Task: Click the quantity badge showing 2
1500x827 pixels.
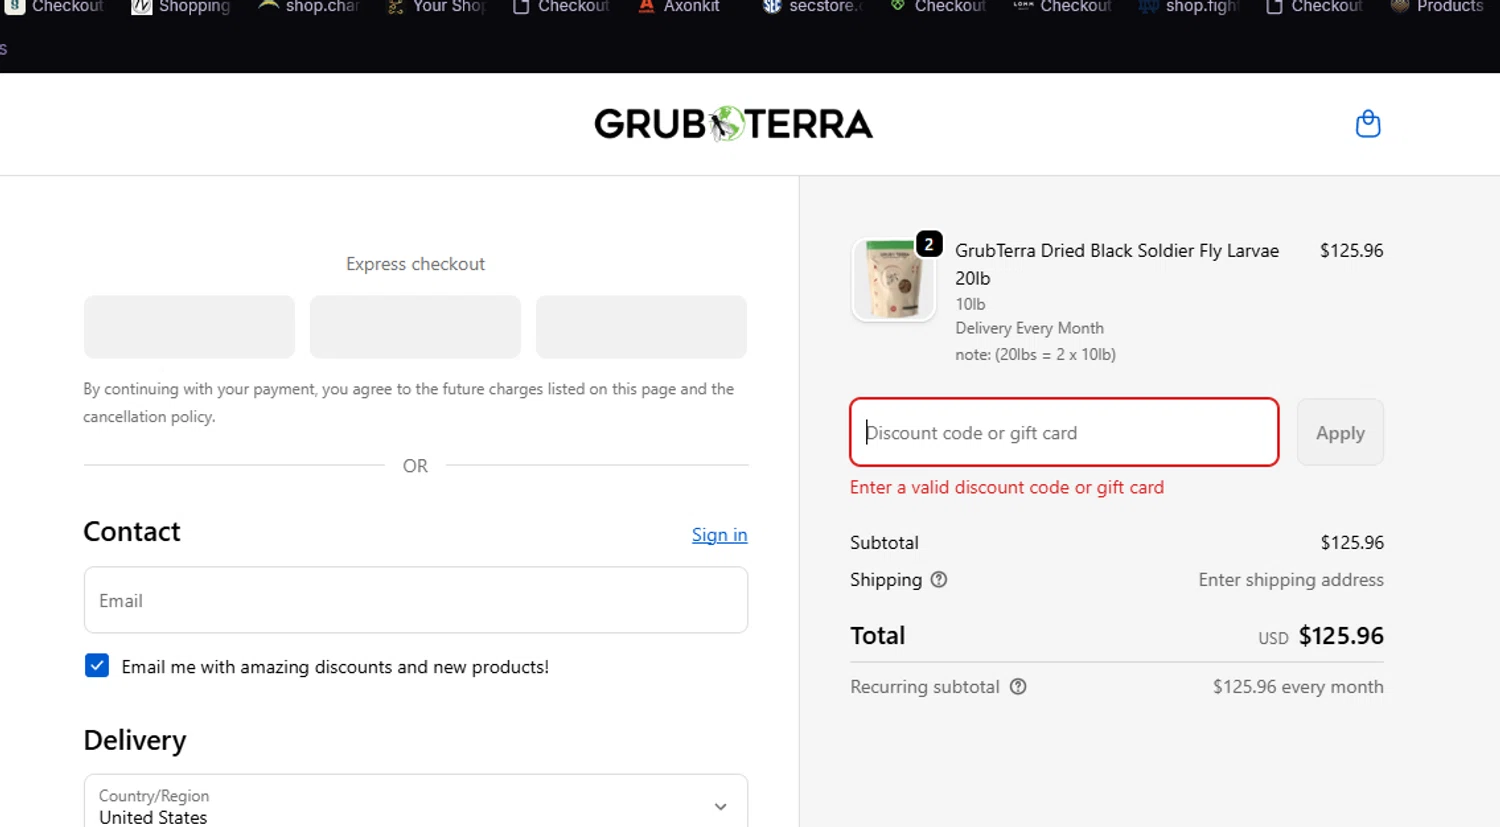Action: click(929, 244)
